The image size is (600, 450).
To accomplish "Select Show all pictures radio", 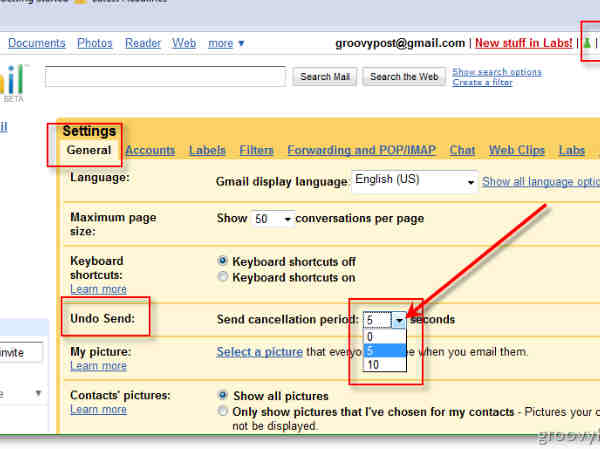I will pos(222,395).
